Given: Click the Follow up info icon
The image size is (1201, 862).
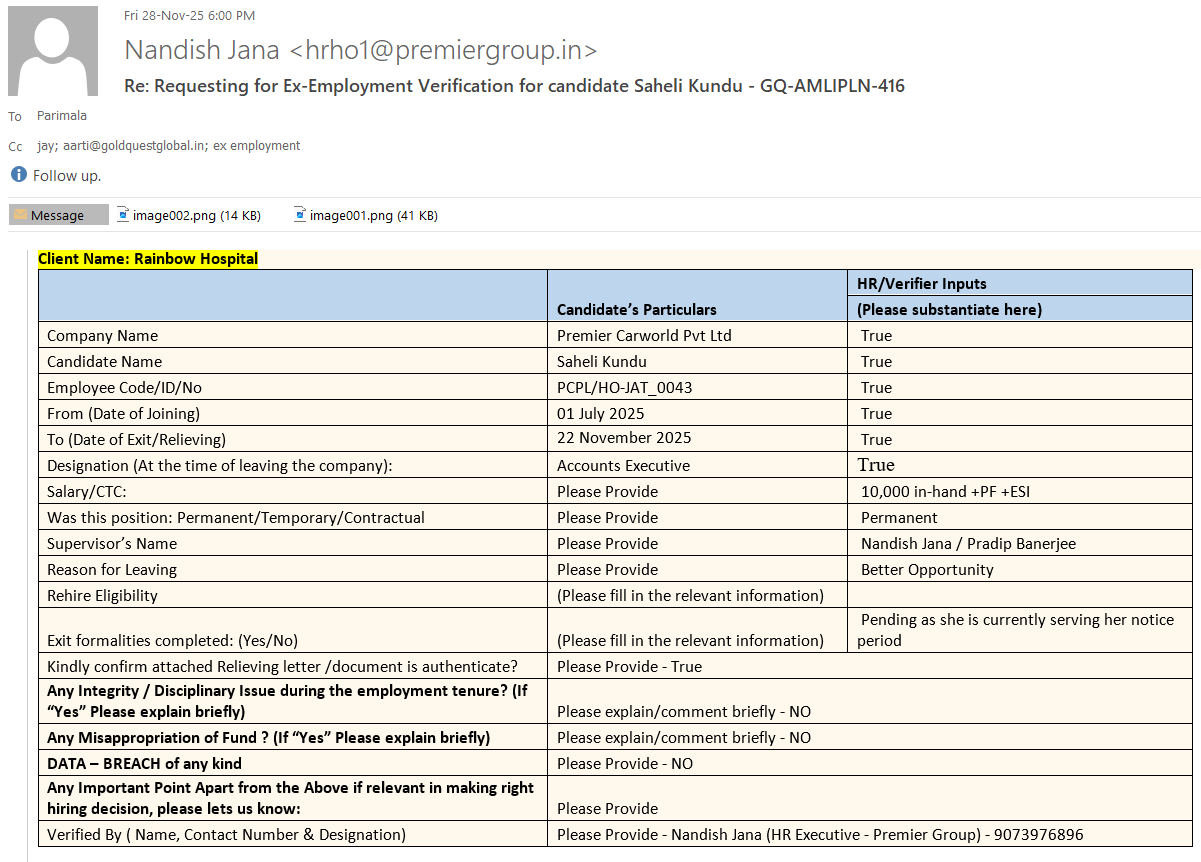Looking at the screenshot, I should (18, 175).
